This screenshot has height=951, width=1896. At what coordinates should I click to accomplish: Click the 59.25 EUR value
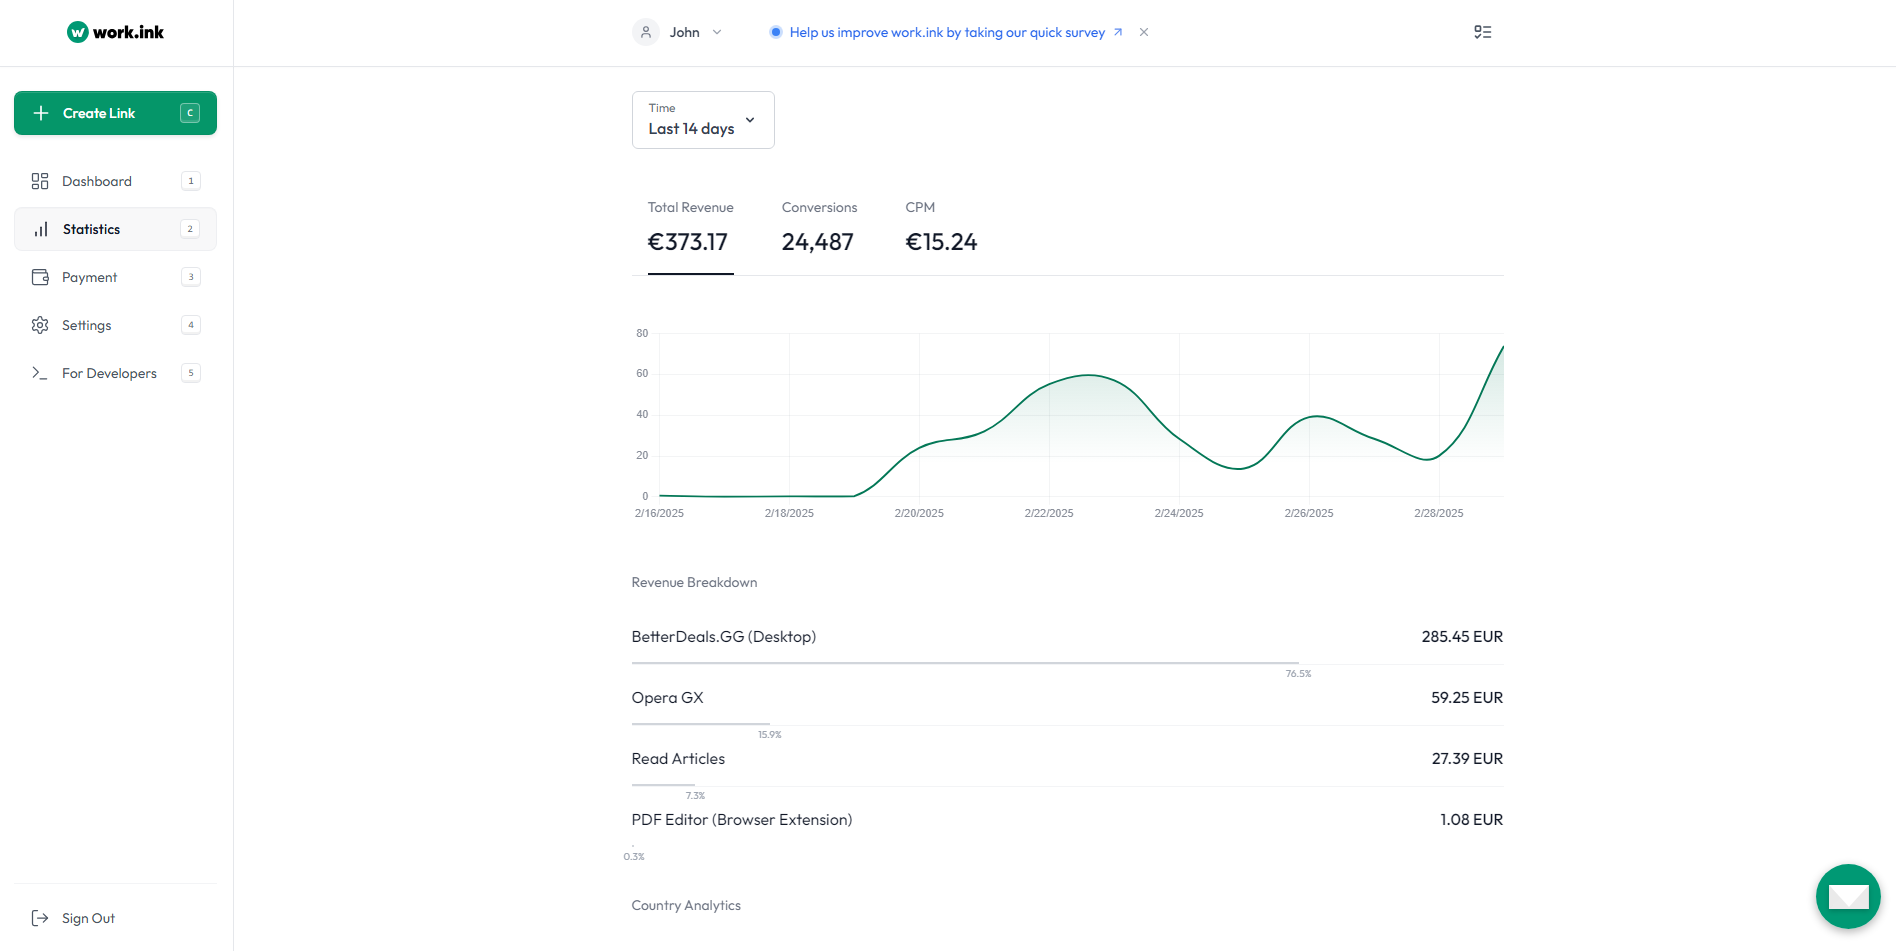pos(1467,698)
